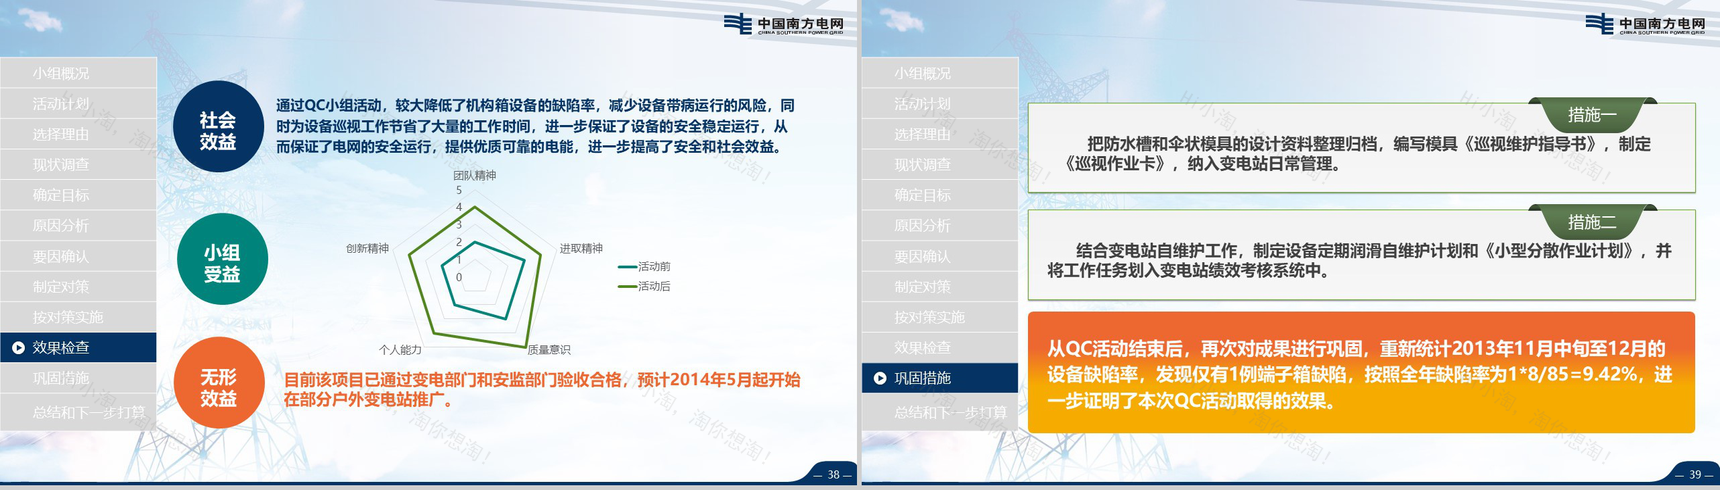The height and width of the screenshot is (490, 1720).
Task: Open 按对策实施 in slide 38 sidebar
Action: click(x=78, y=317)
